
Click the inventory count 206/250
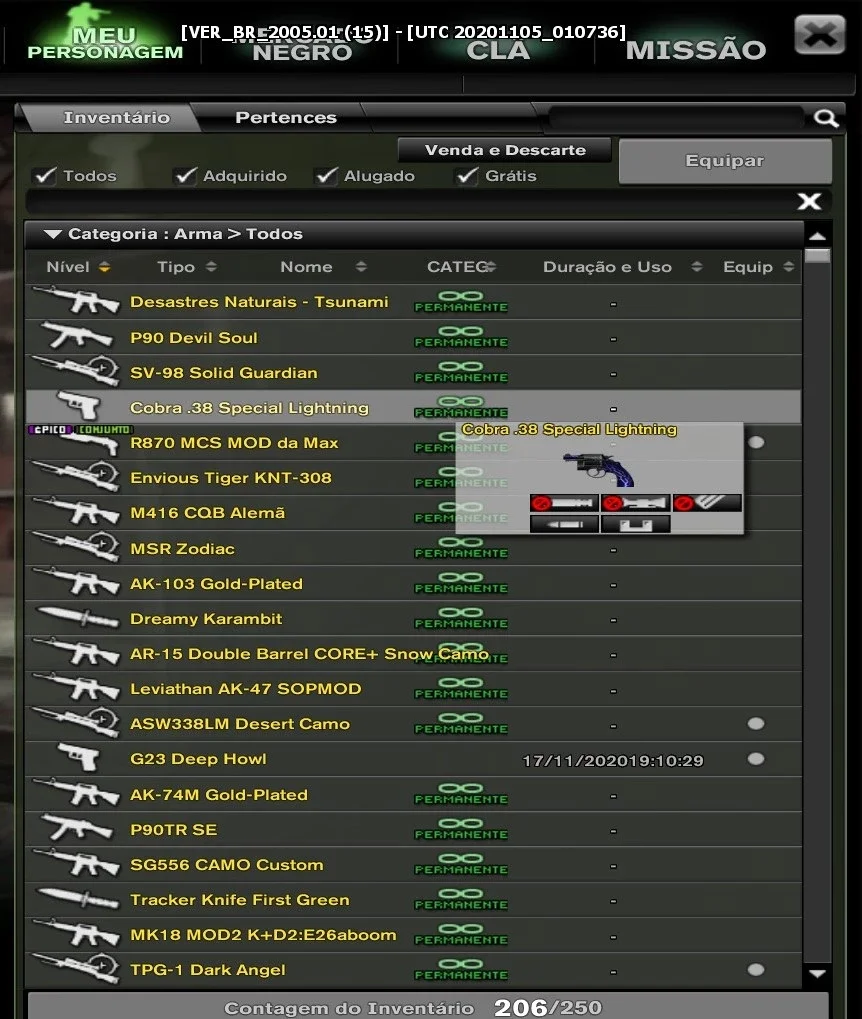547,1008
